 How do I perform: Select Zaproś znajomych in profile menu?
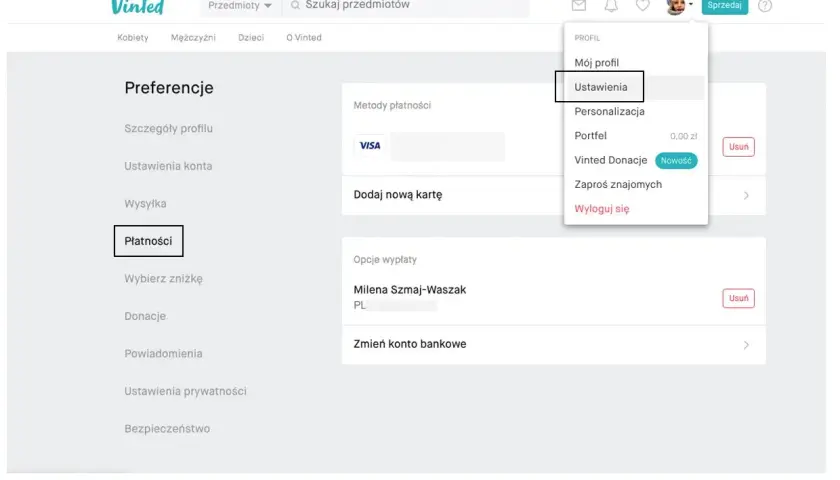(x=618, y=184)
